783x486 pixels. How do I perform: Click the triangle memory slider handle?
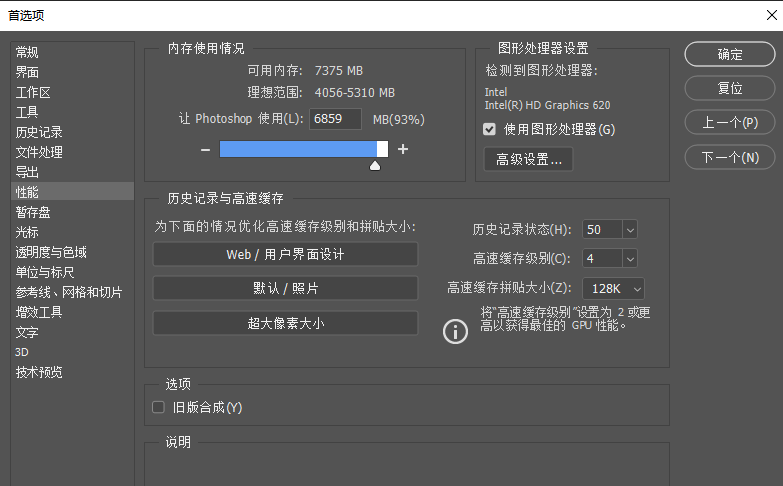point(375,165)
